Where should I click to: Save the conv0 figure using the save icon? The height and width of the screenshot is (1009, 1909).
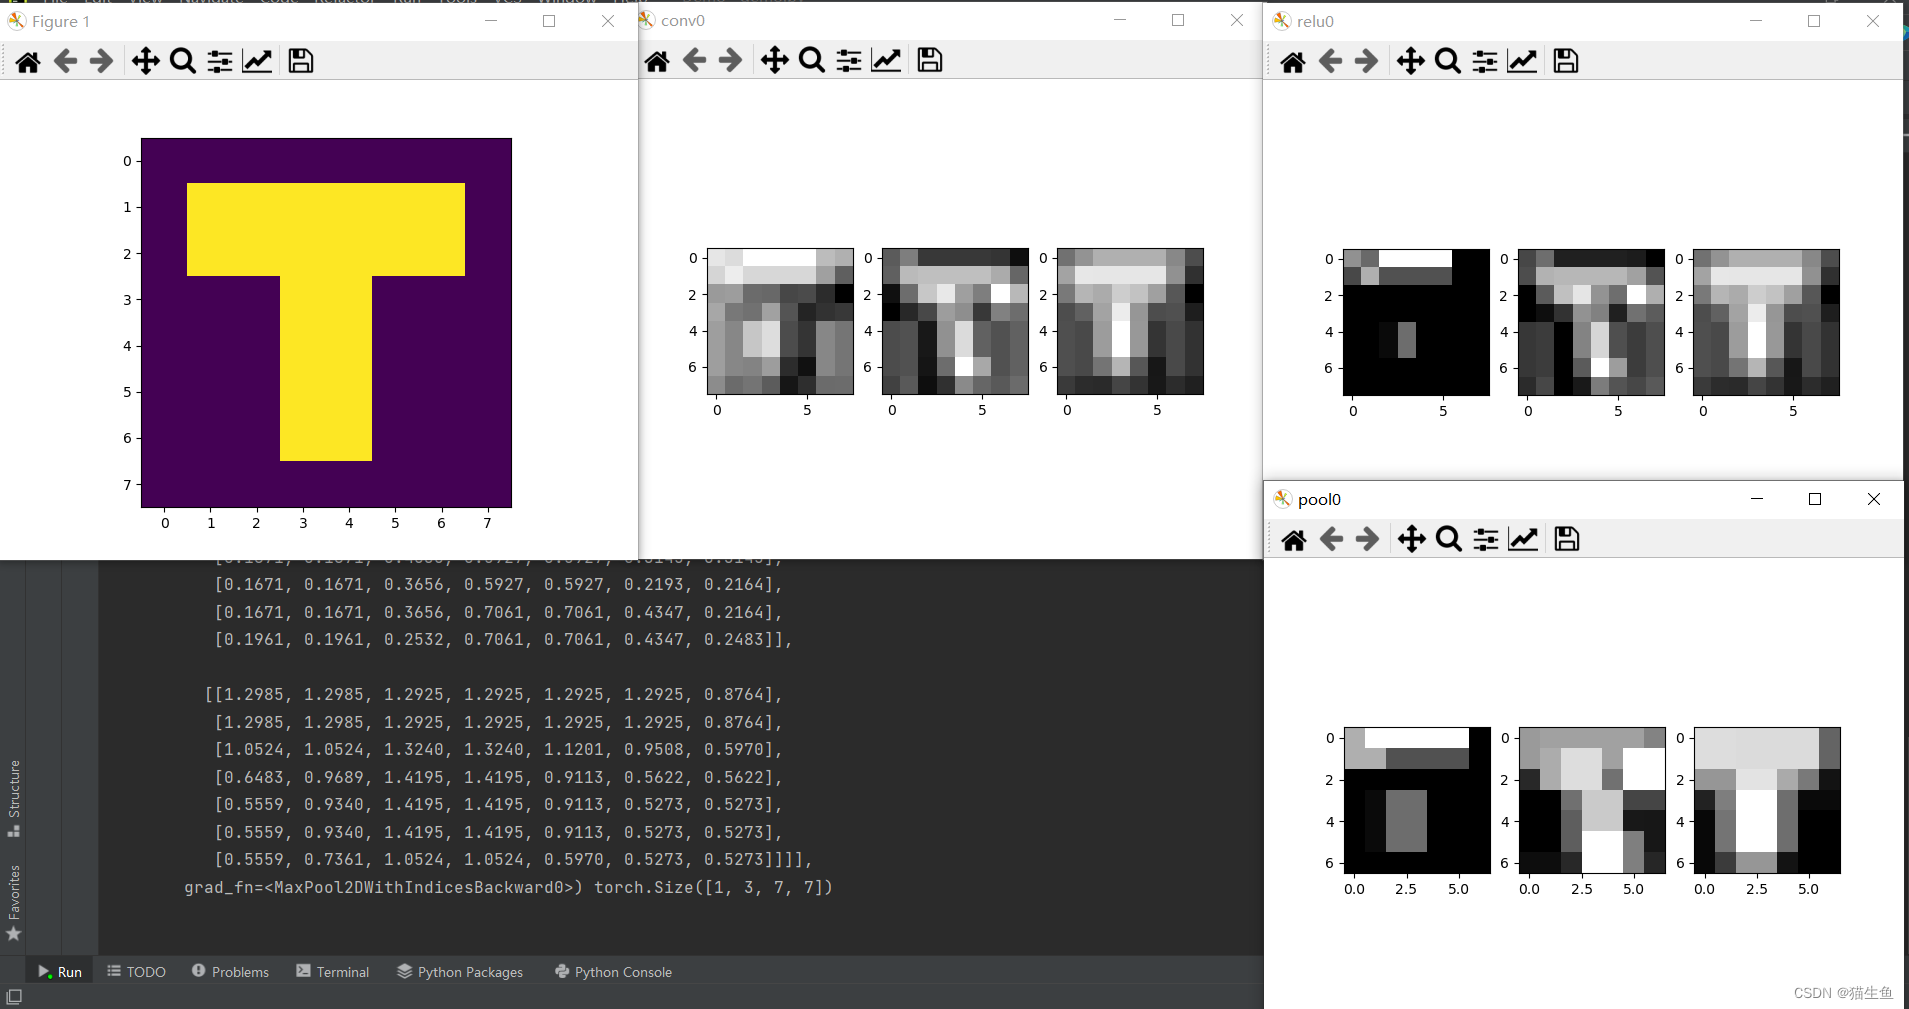tap(928, 60)
